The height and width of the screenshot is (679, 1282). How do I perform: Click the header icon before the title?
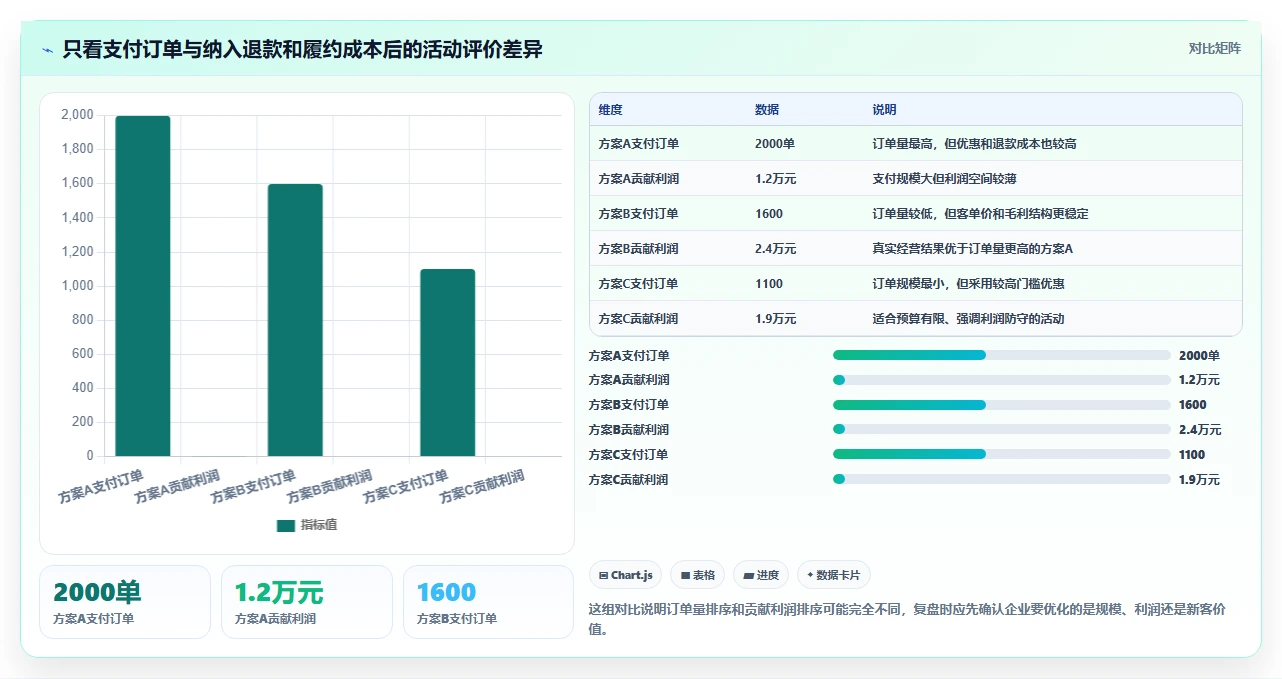(47, 49)
